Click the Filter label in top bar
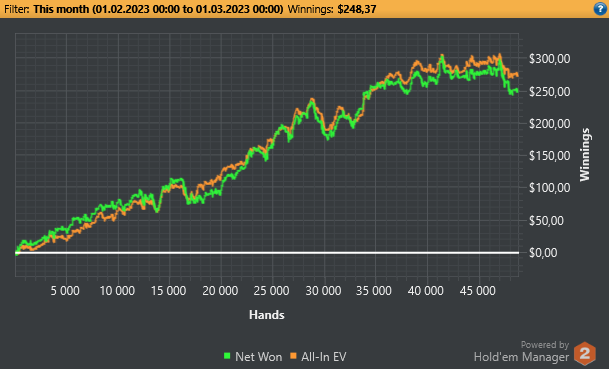609x369 pixels. (x=17, y=9)
